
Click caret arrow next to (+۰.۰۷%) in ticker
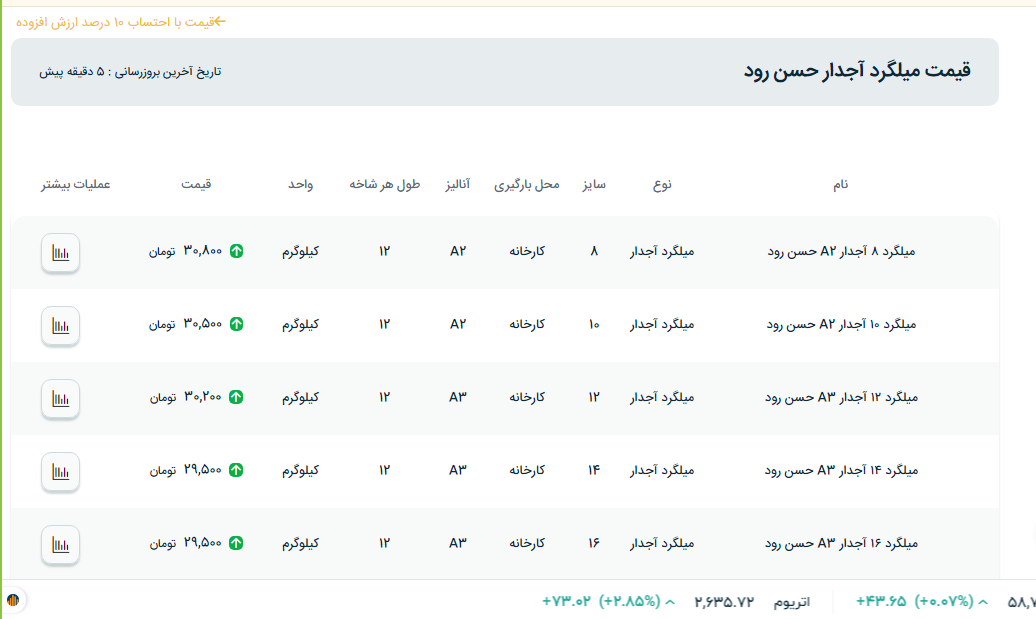(983, 602)
